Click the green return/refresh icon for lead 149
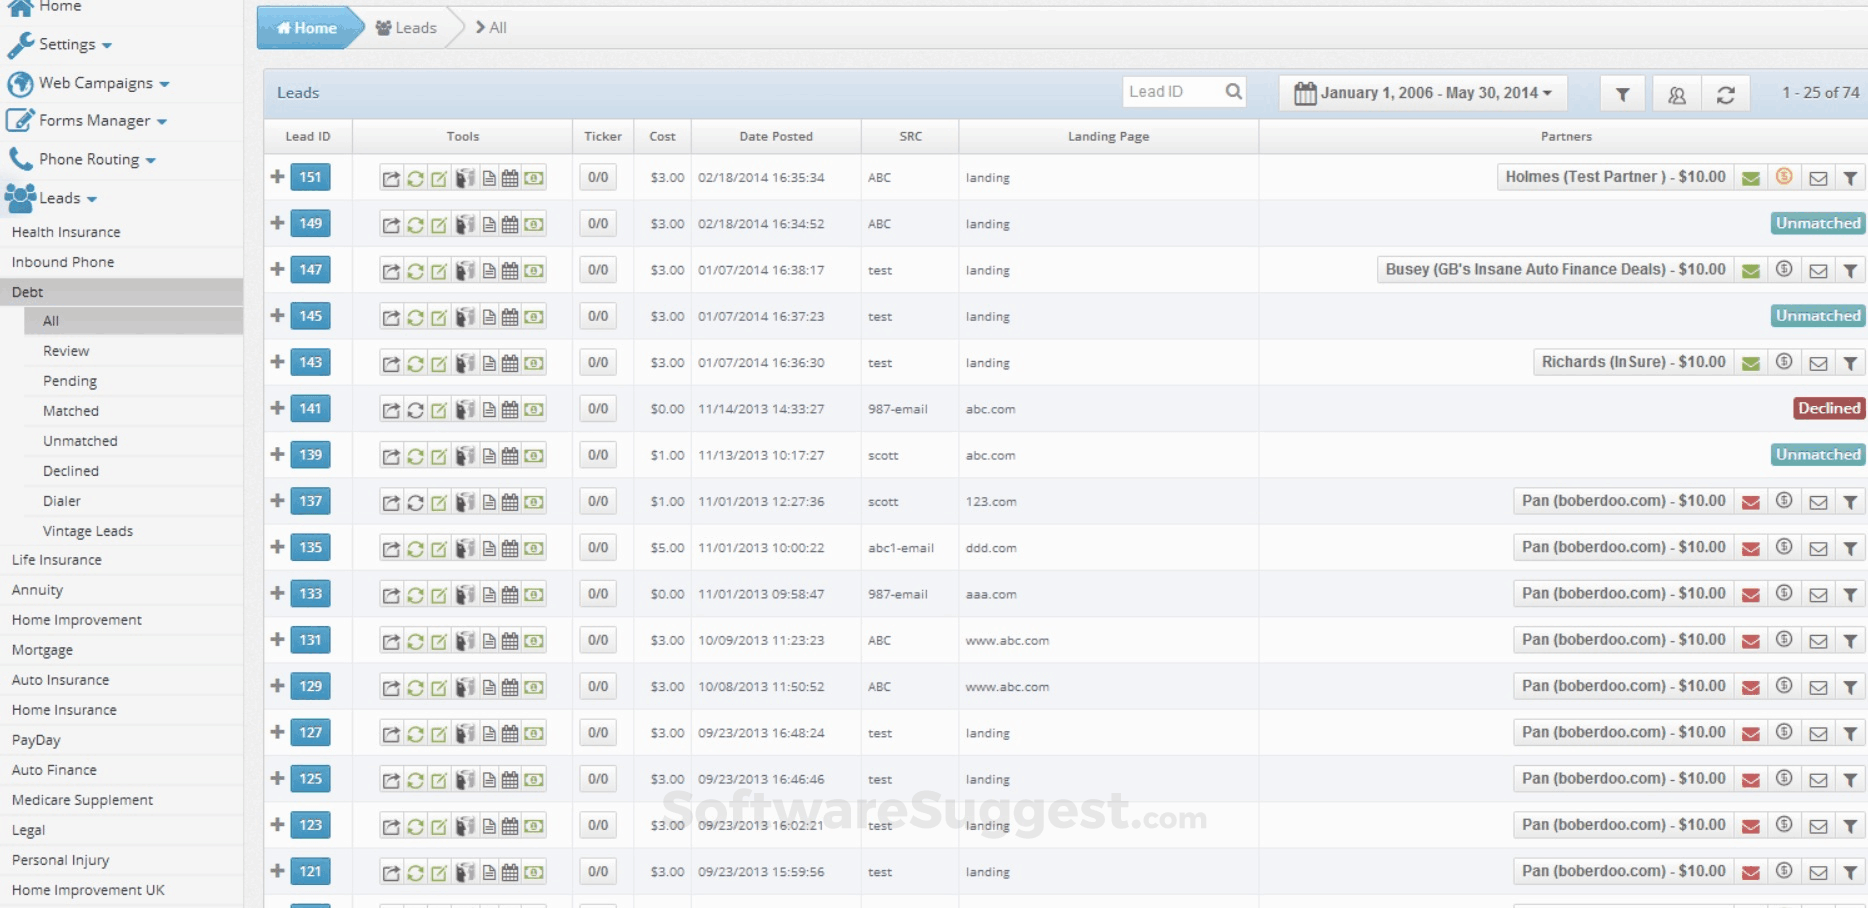Image resolution: width=1868 pixels, height=908 pixels. click(x=415, y=223)
